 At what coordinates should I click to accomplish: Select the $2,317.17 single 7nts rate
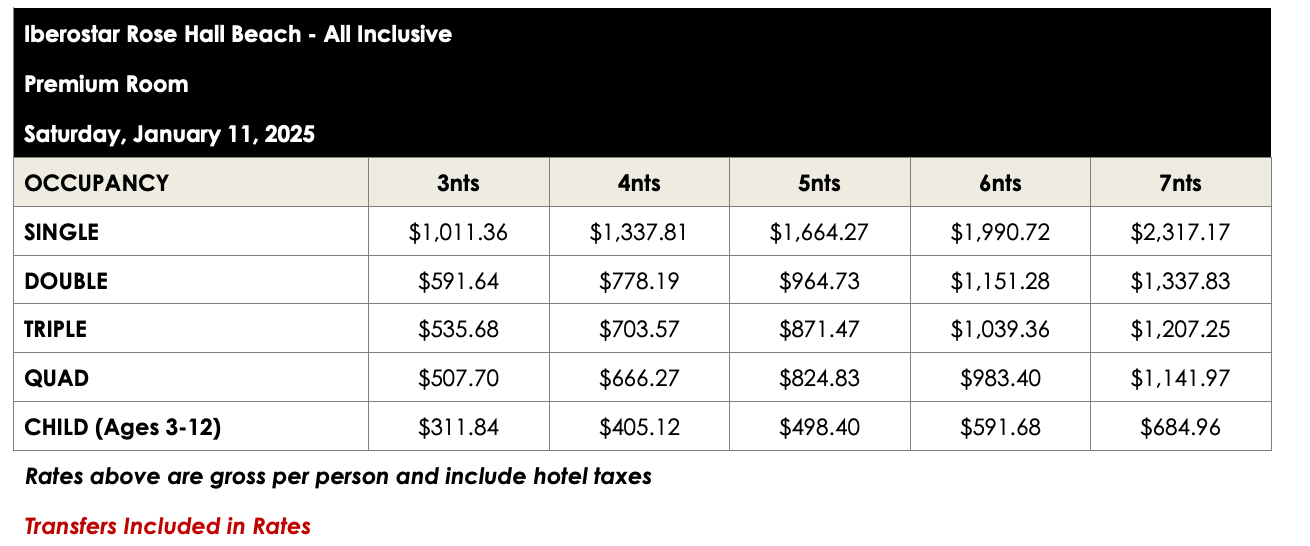[1180, 232]
